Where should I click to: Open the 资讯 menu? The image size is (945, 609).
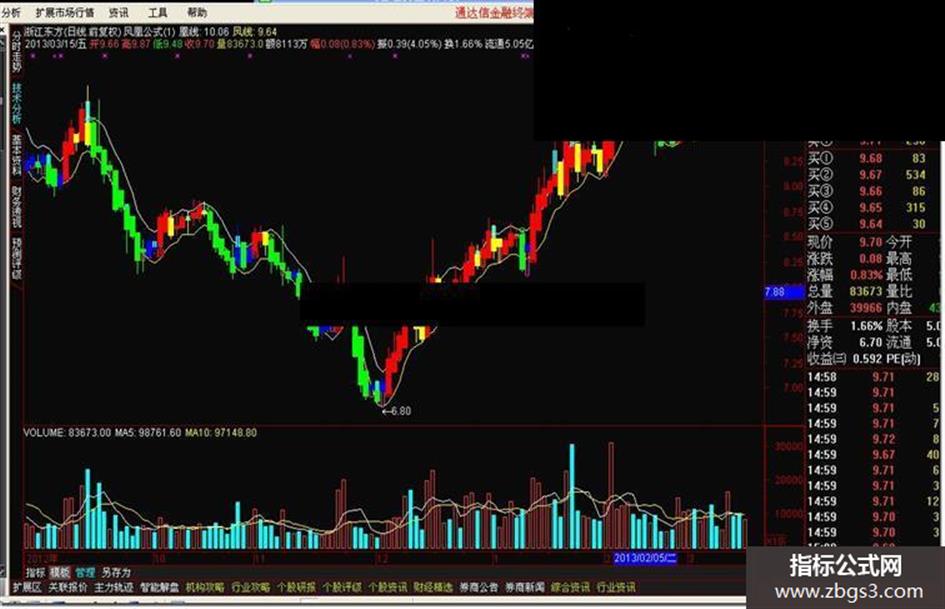pyautogui.click(x=119, y=12)
